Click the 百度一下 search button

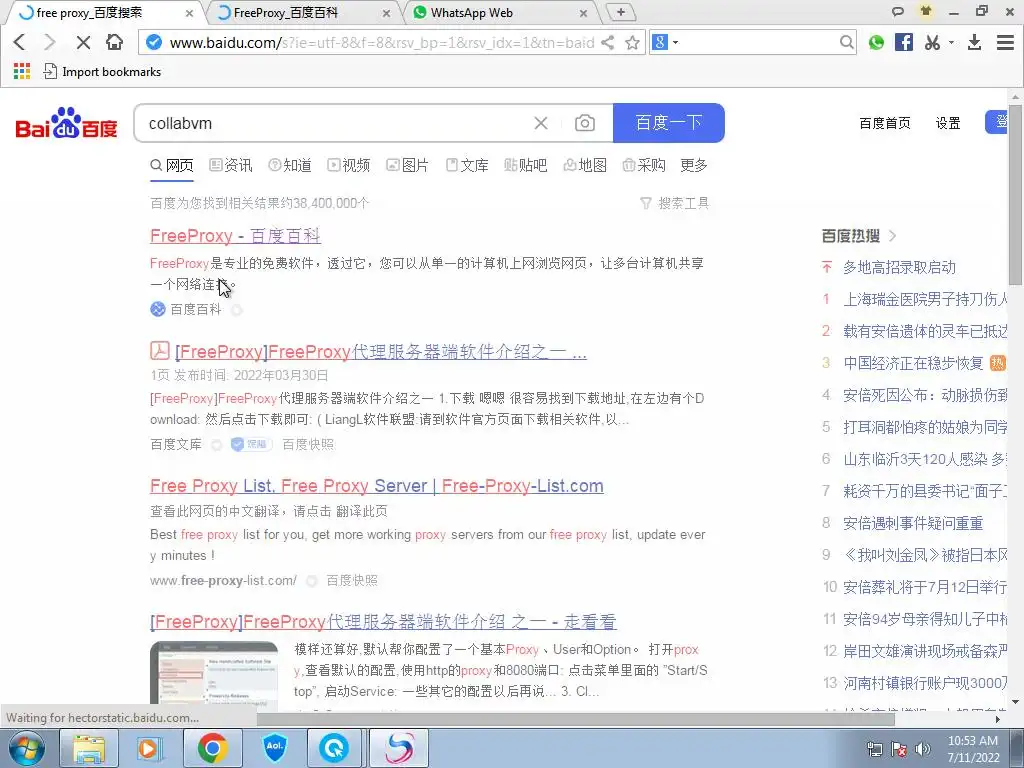pyautogui.click(x=669, y=123)
